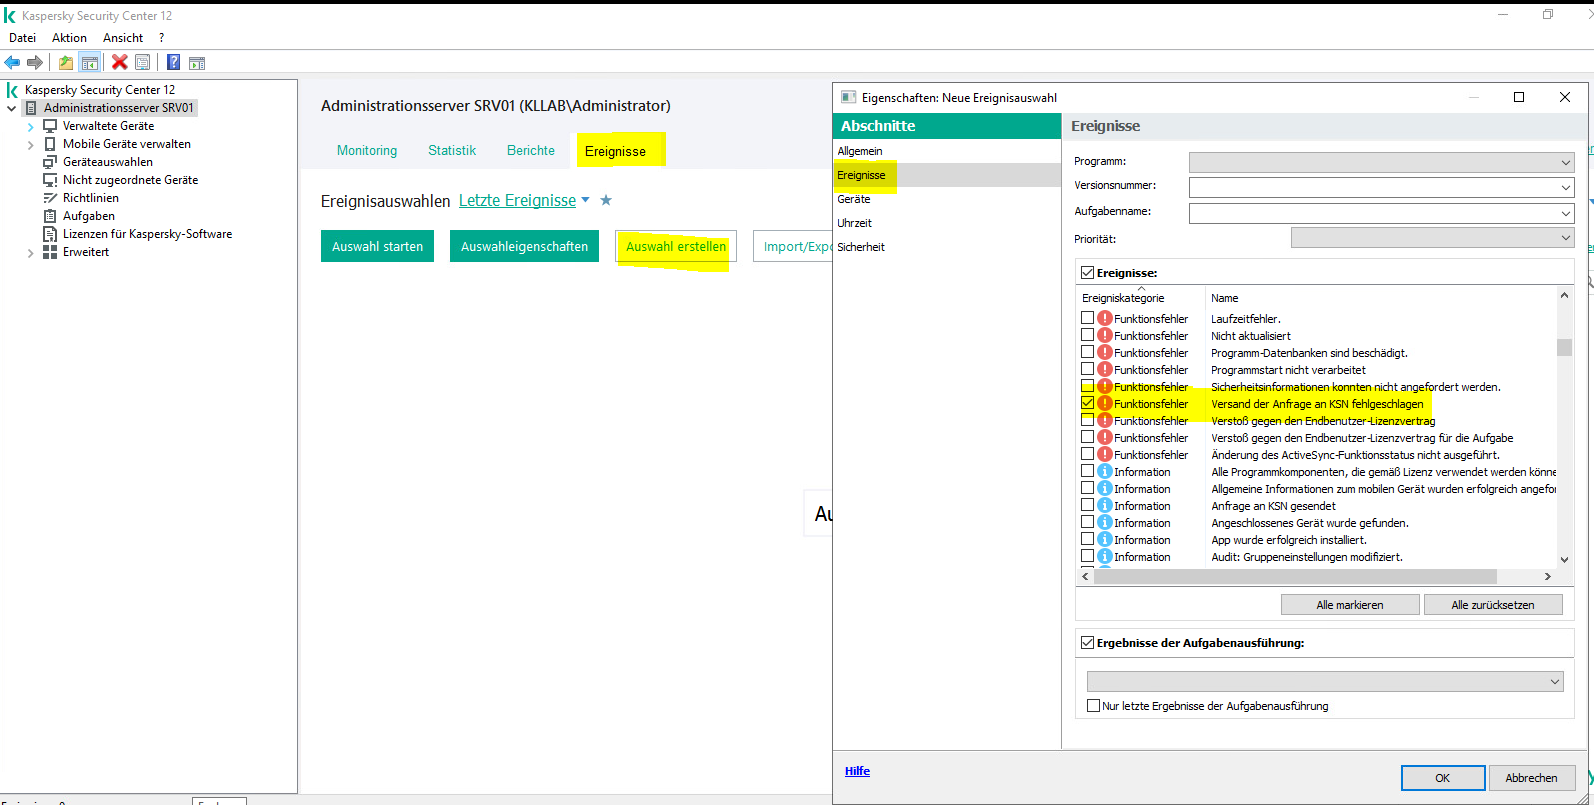Open the Hilfe link in dialog

pos(857,771)
